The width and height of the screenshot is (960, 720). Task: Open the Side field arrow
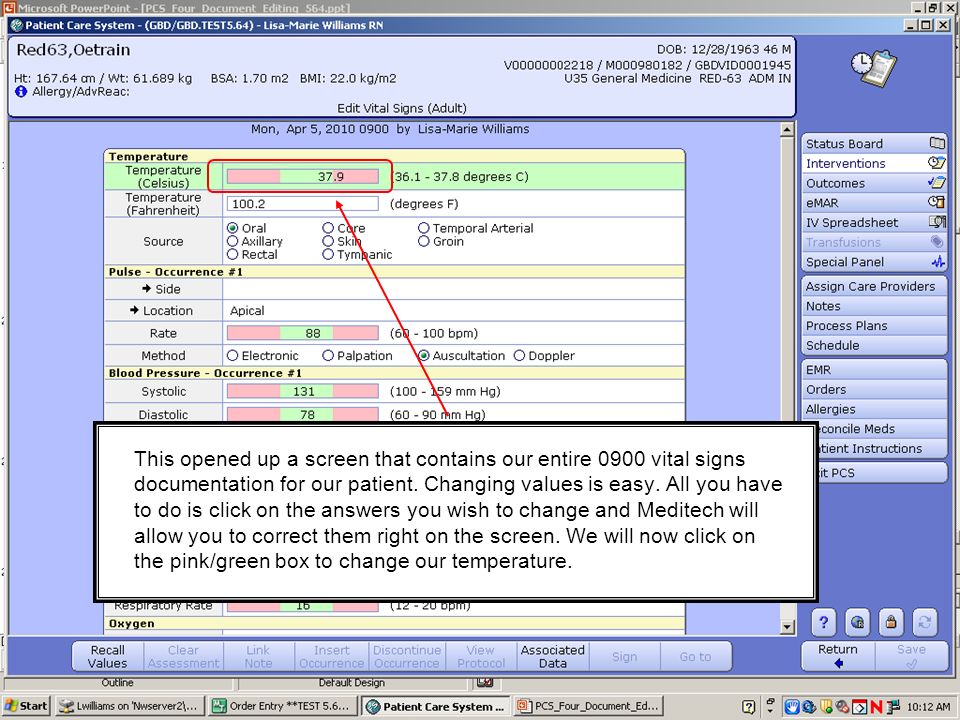[146, 288]
